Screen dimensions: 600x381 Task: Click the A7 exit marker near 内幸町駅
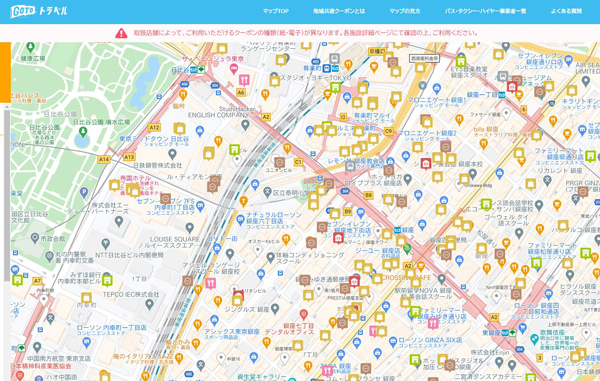point(37,281)
